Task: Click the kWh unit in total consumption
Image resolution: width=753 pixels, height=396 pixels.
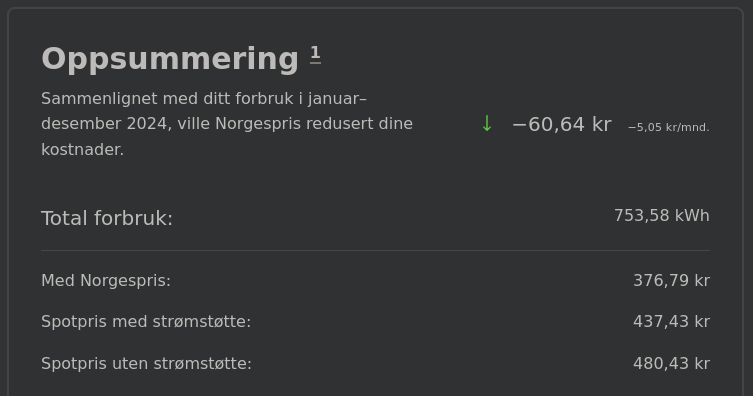Action: [x=692, y=216]
